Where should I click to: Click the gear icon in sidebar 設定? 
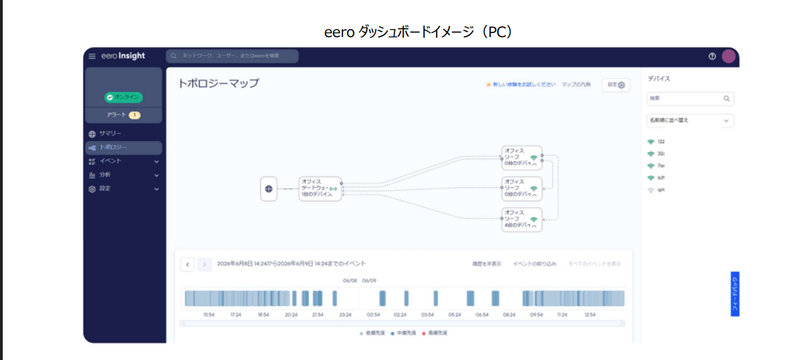click(x=92, y=189)
